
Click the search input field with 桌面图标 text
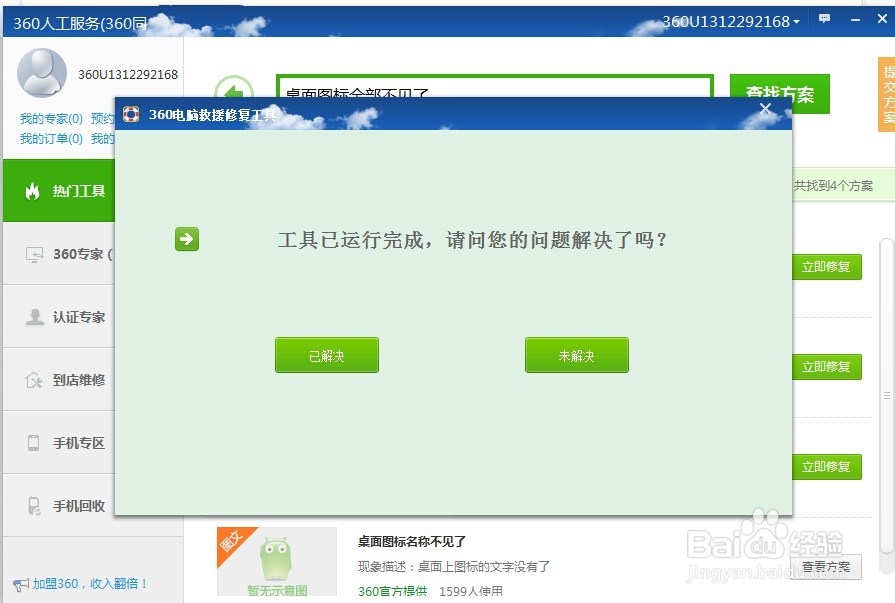coord(495,87)
